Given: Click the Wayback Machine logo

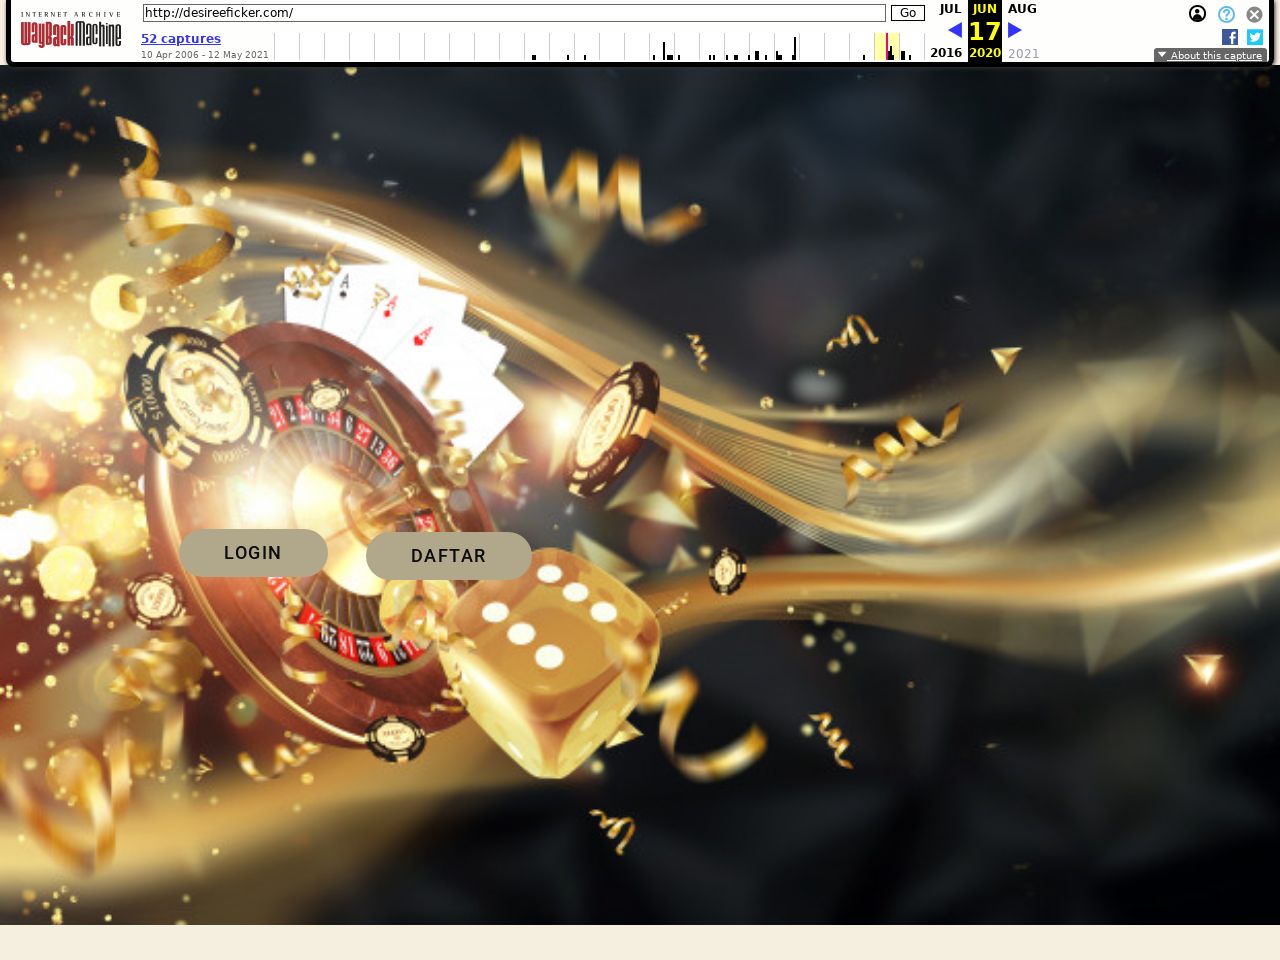Looking at the screenshot, I should [71, 32].
